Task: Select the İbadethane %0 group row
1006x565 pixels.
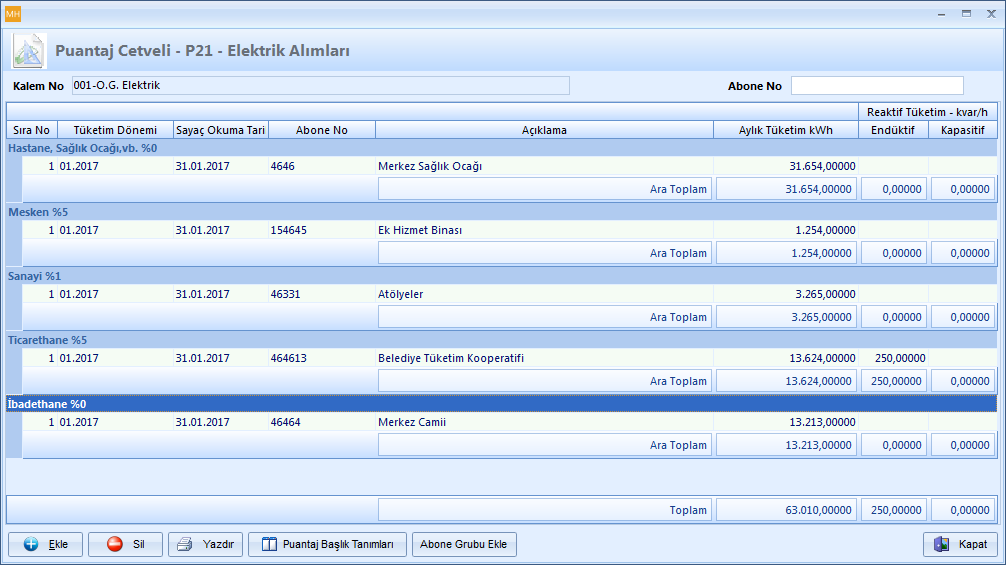Action: 48,404
